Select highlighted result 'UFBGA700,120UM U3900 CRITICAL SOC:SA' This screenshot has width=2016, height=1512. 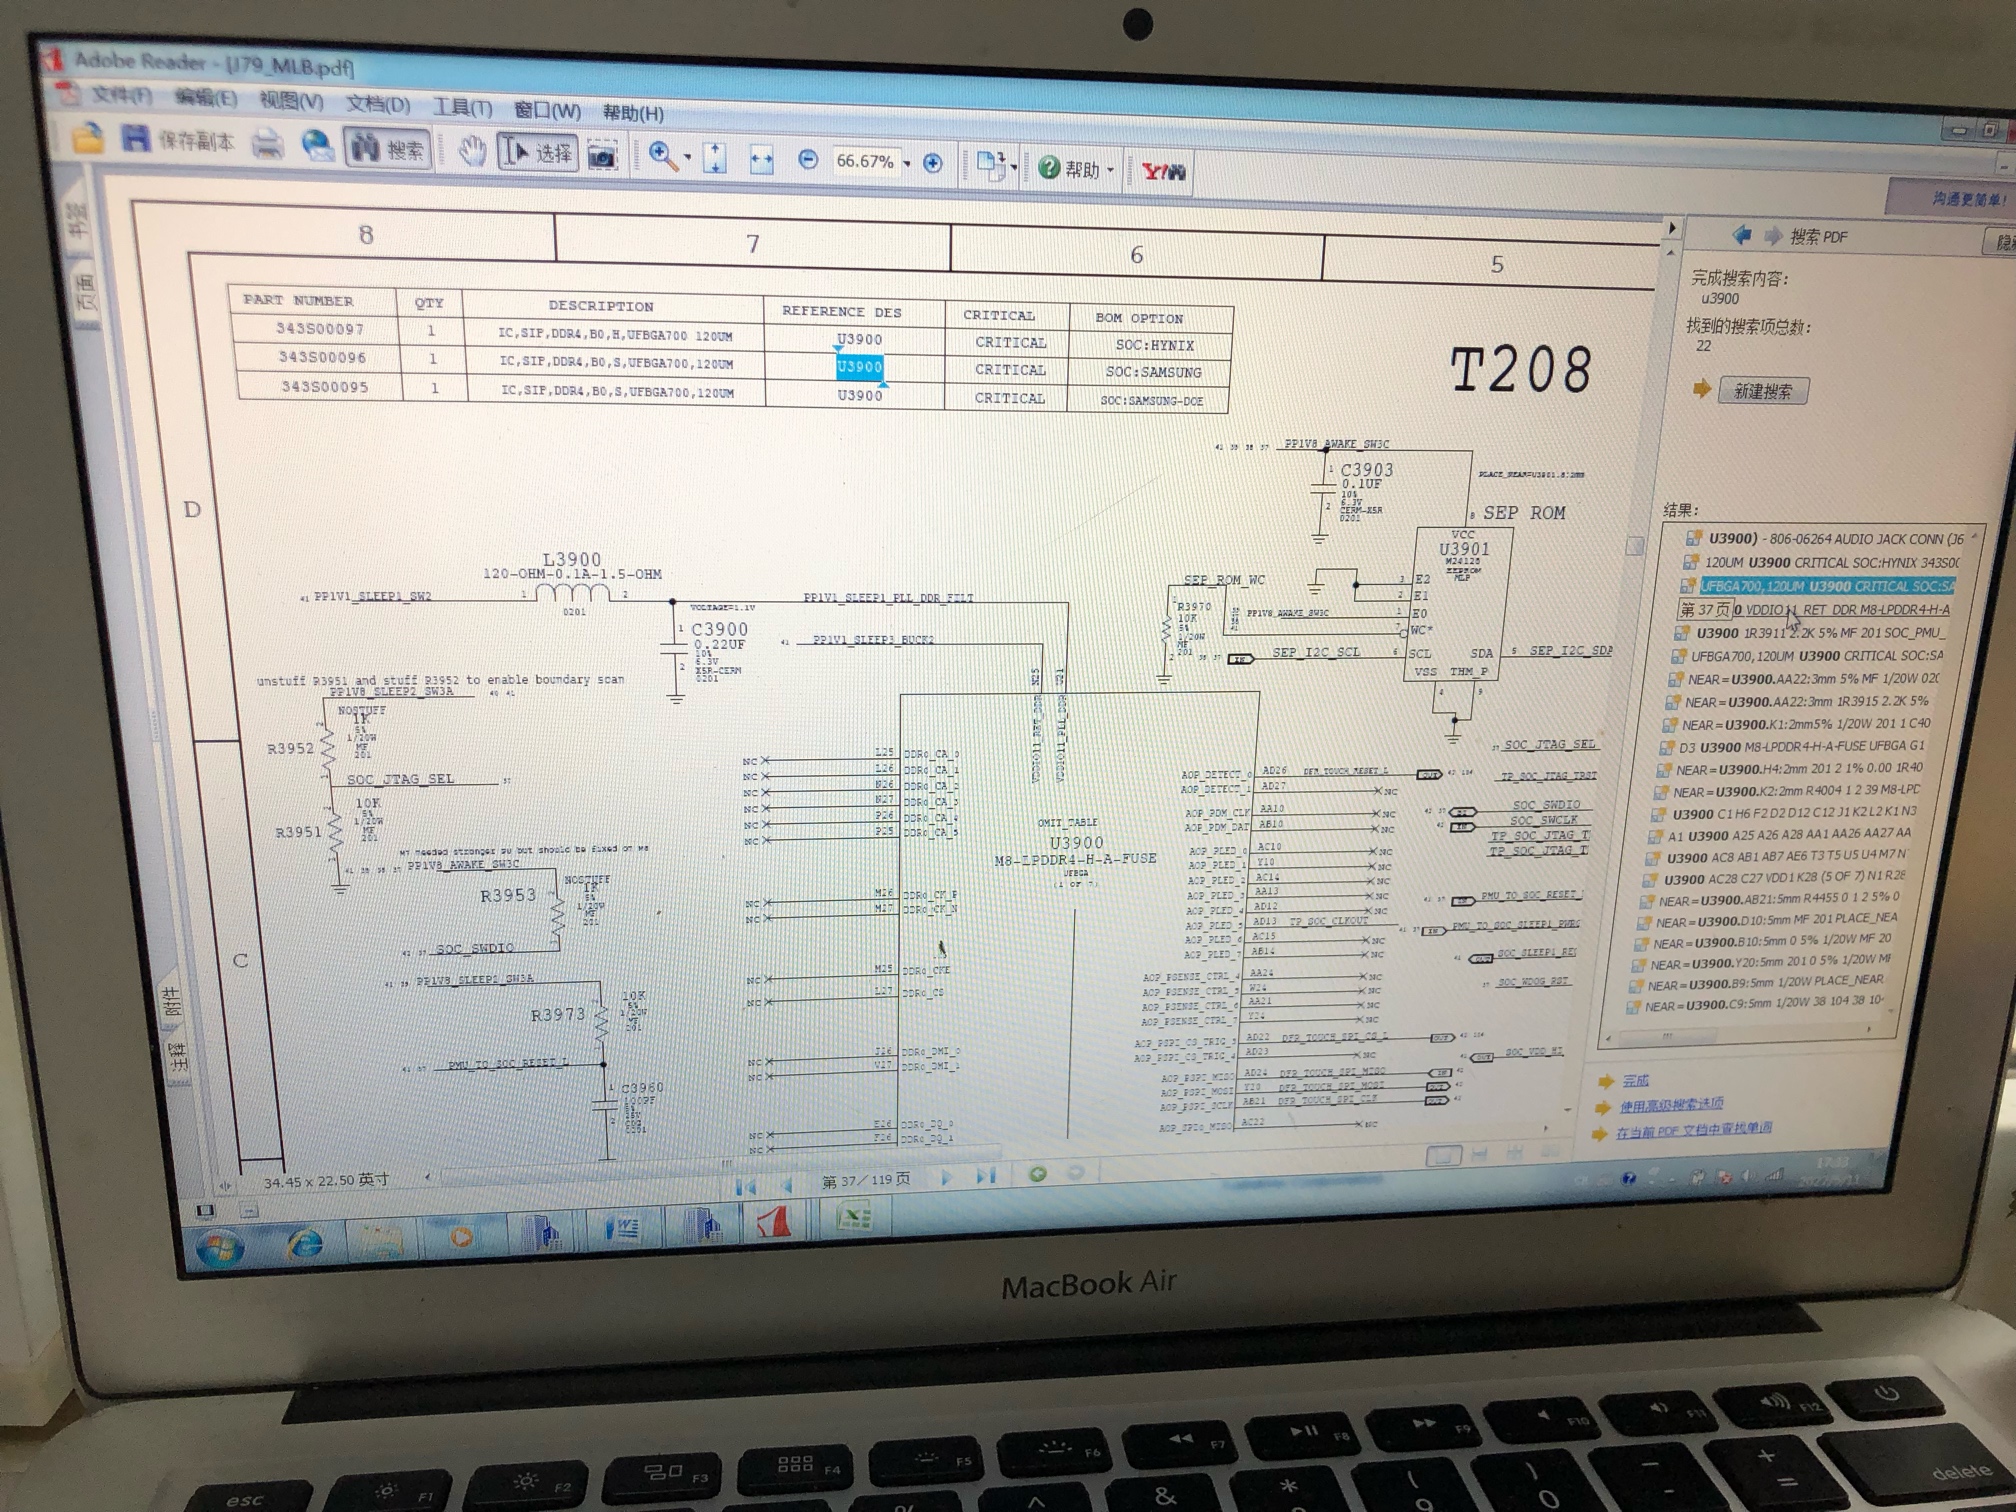point(1818,586)
